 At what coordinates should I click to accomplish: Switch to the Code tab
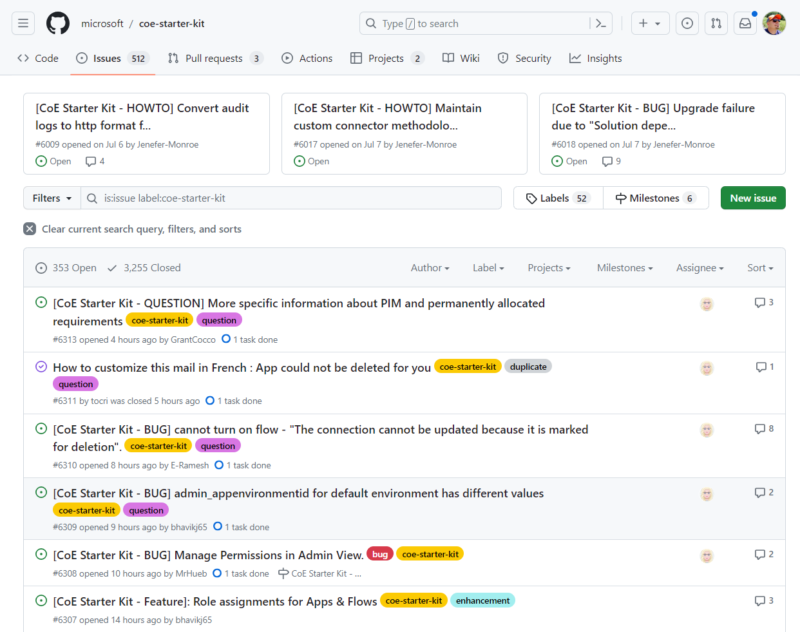pos(38,58)
